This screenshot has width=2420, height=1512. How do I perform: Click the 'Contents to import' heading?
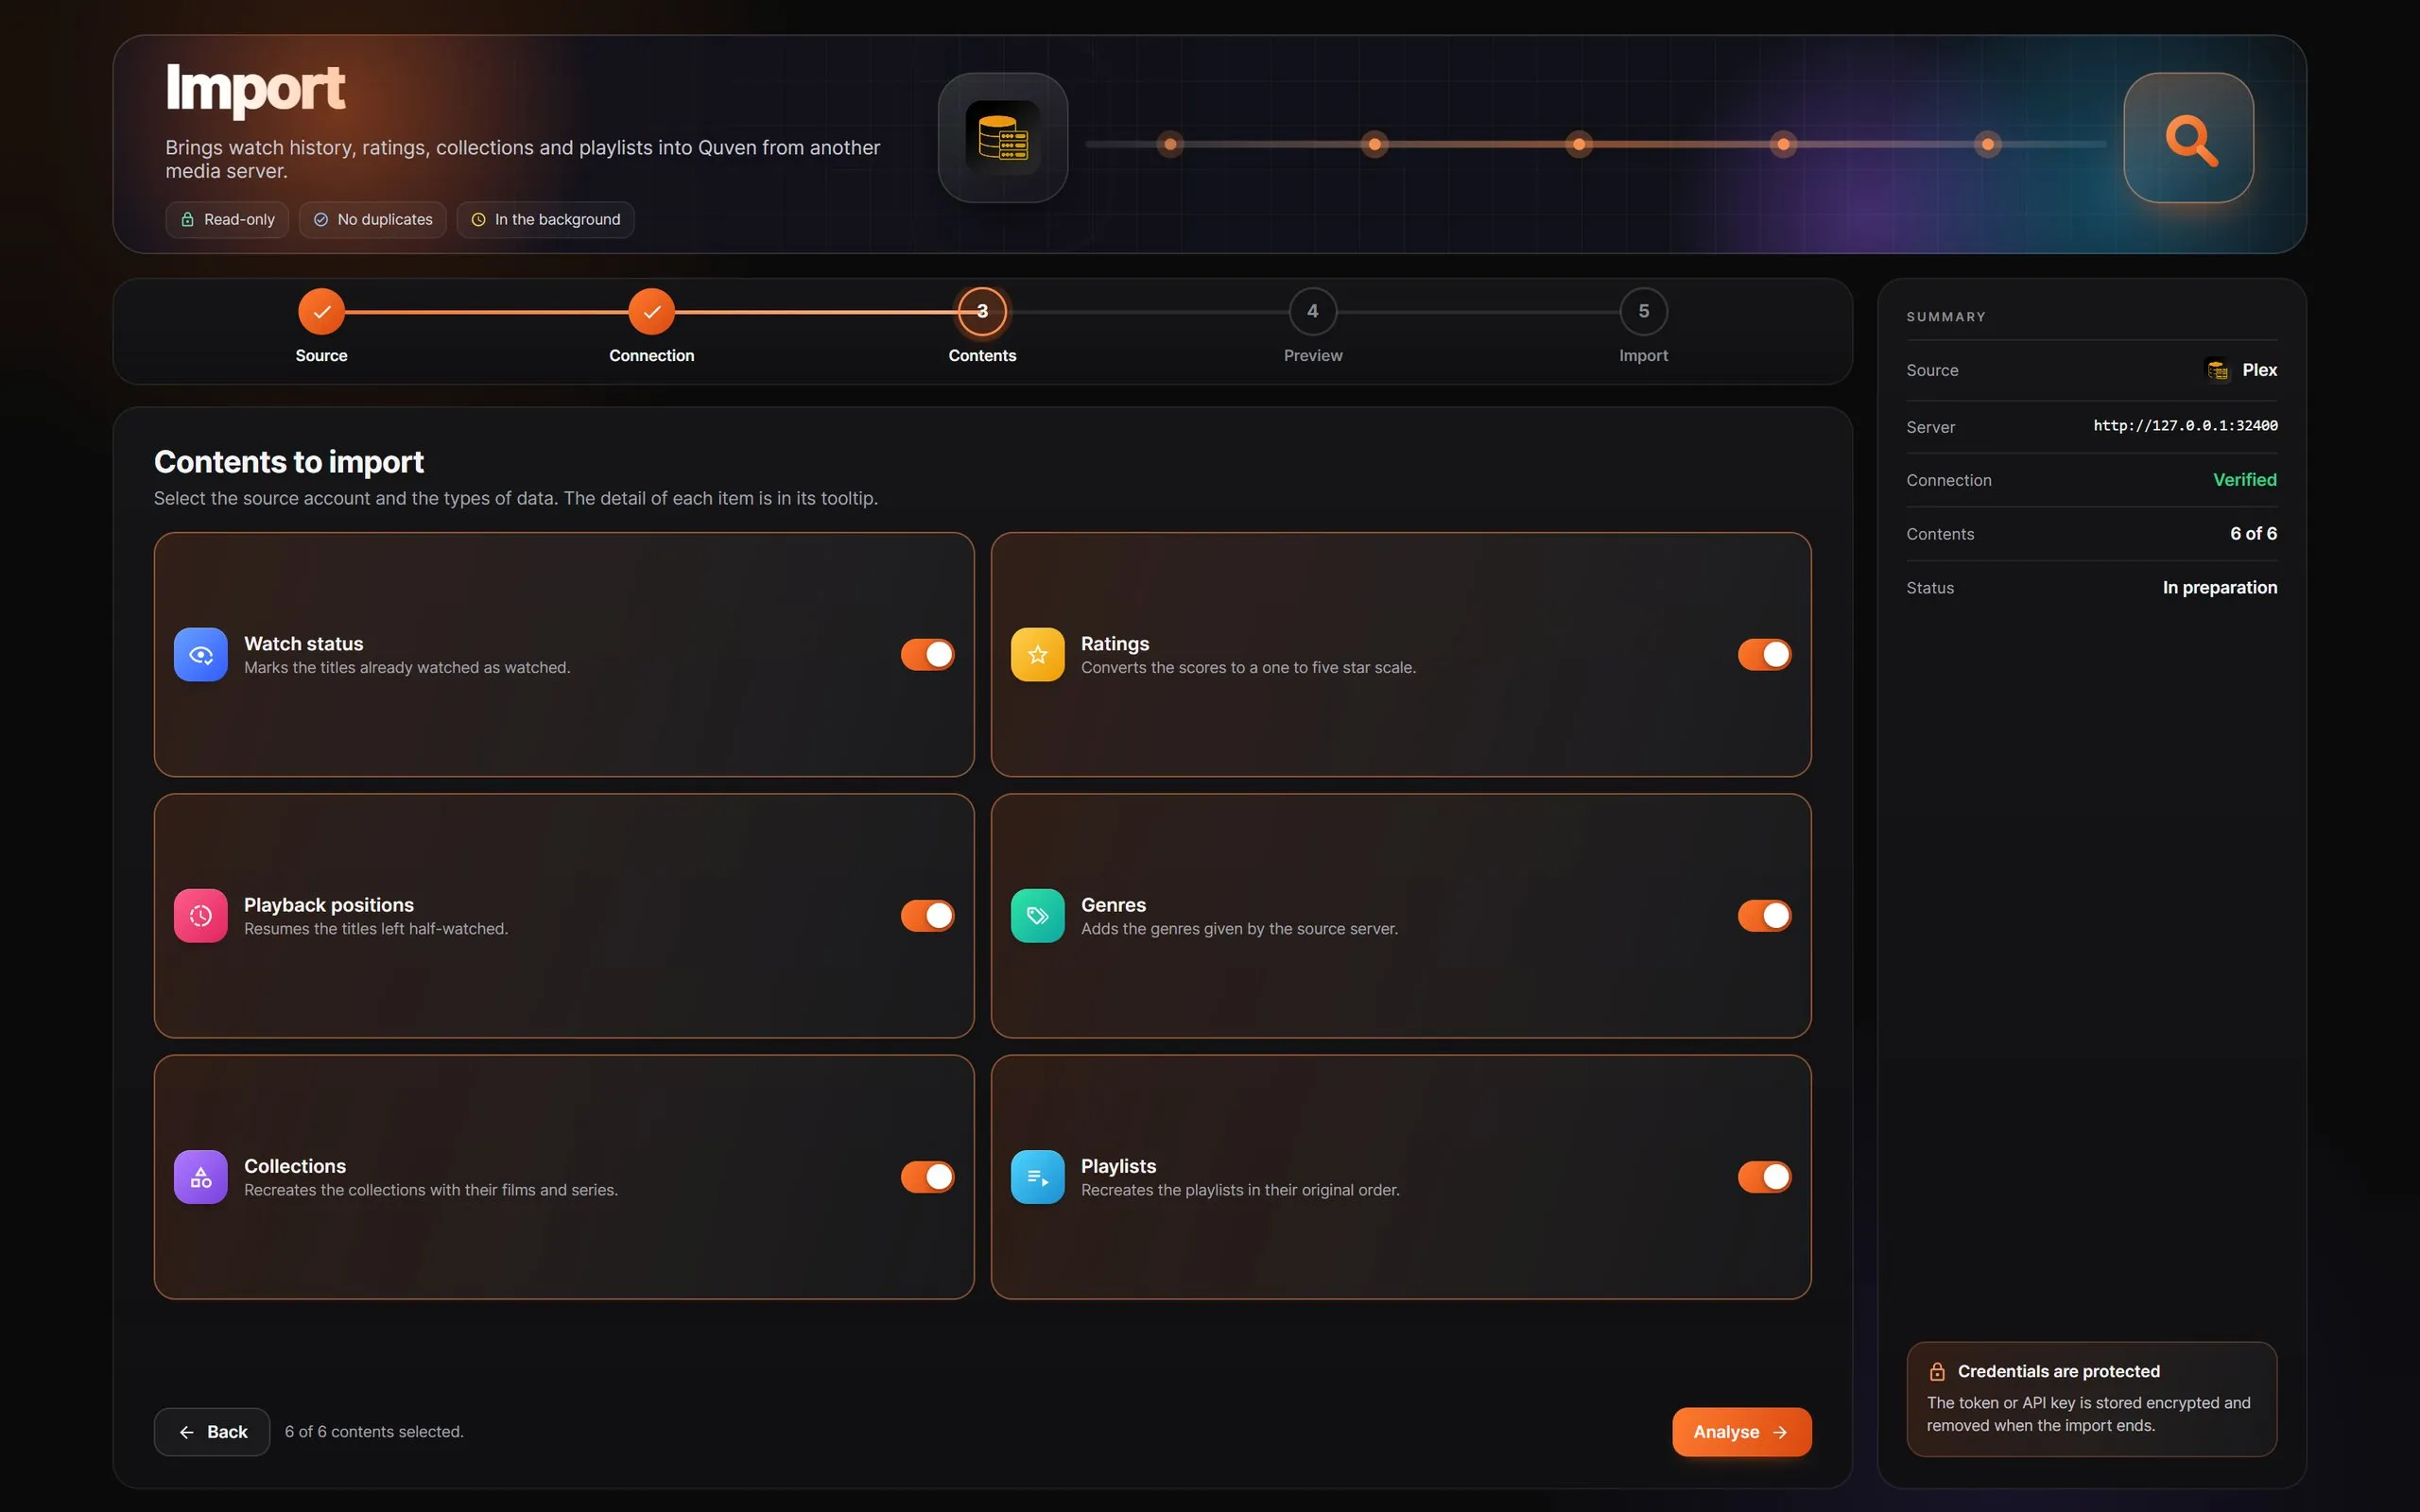point(289,462)
